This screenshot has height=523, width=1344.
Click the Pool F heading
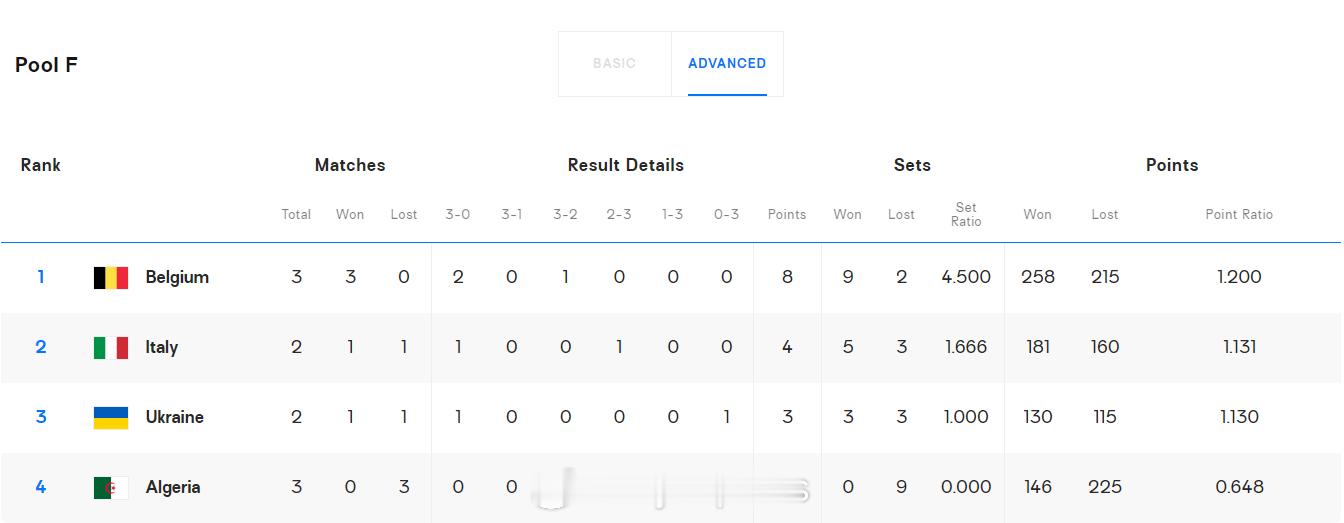tap(46, 65)
